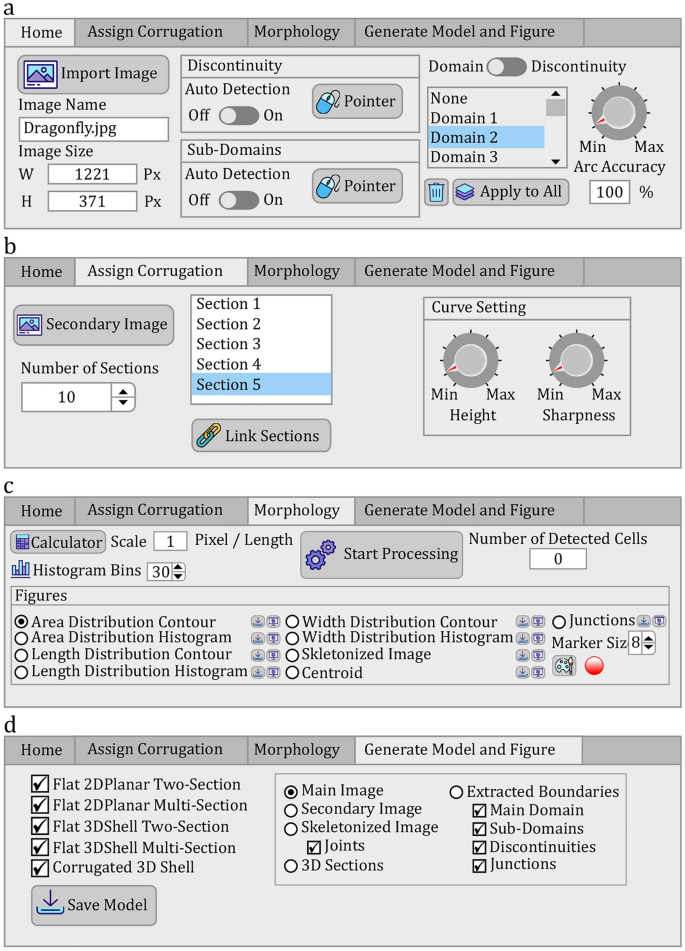Viewport: 685px width, 951px height.
Task: Select Domain 1 in the domain list
Action: 486,118
